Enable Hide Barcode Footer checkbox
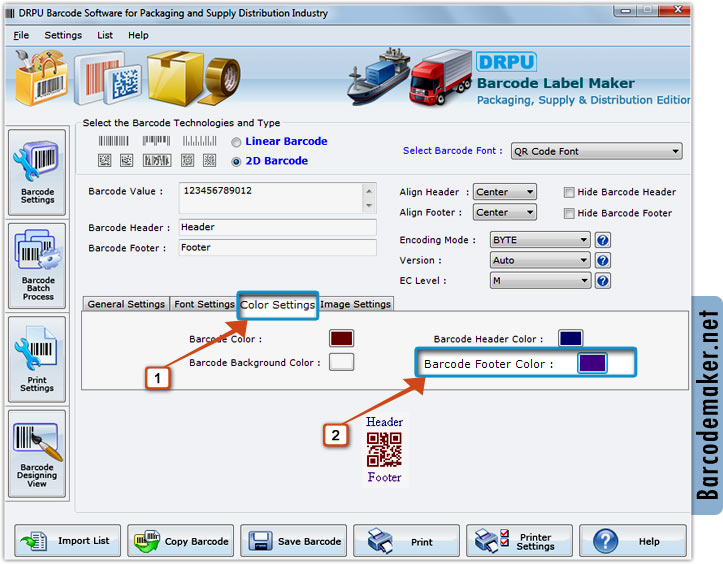The height and width of the screenshot is (564, 723). coord(569,213)
